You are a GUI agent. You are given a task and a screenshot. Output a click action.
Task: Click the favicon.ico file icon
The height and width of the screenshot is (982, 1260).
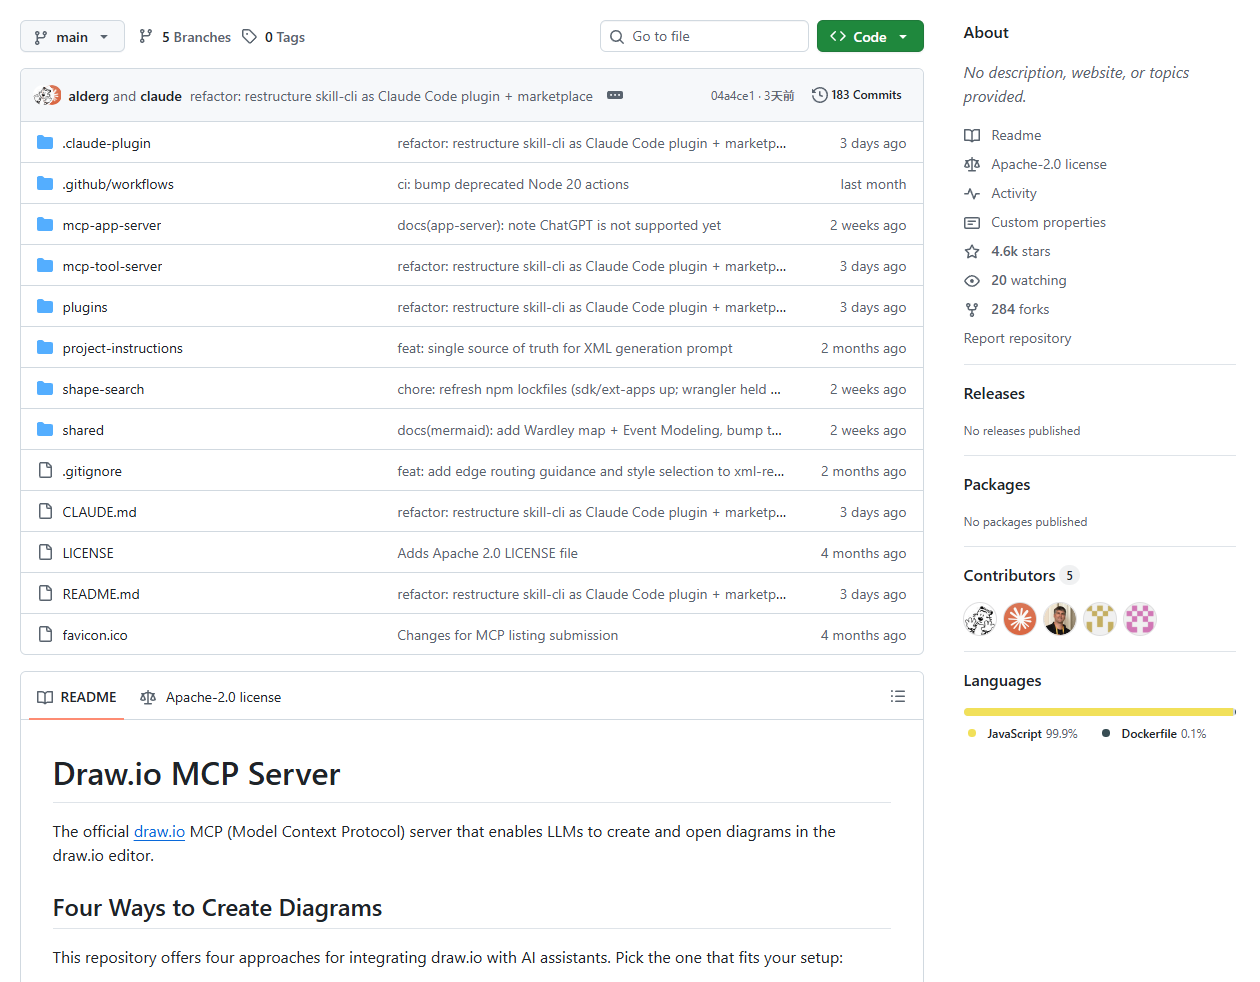pyautogui.click(x=45, y=635)
